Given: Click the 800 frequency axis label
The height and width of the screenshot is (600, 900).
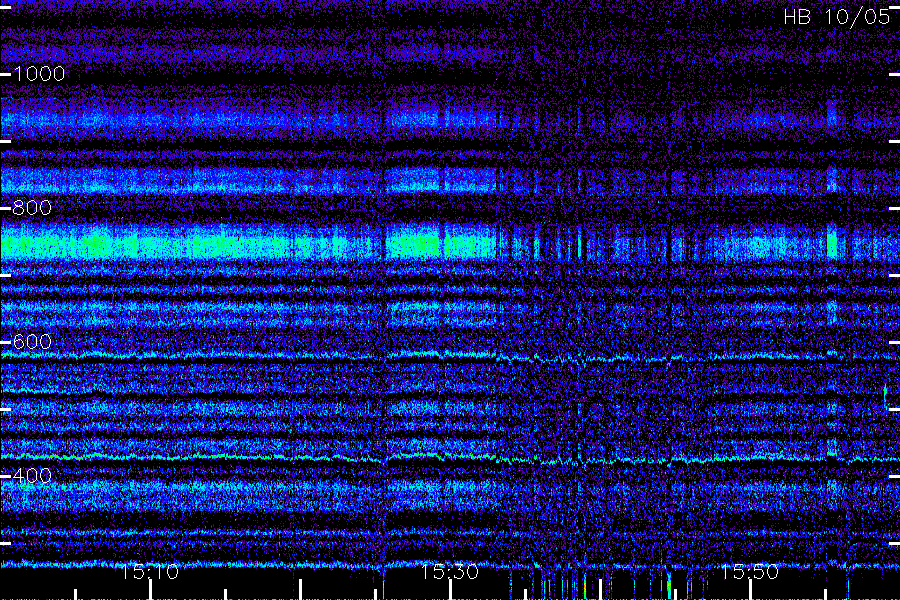Looking at the screenshot, I should tap(32, 207).
